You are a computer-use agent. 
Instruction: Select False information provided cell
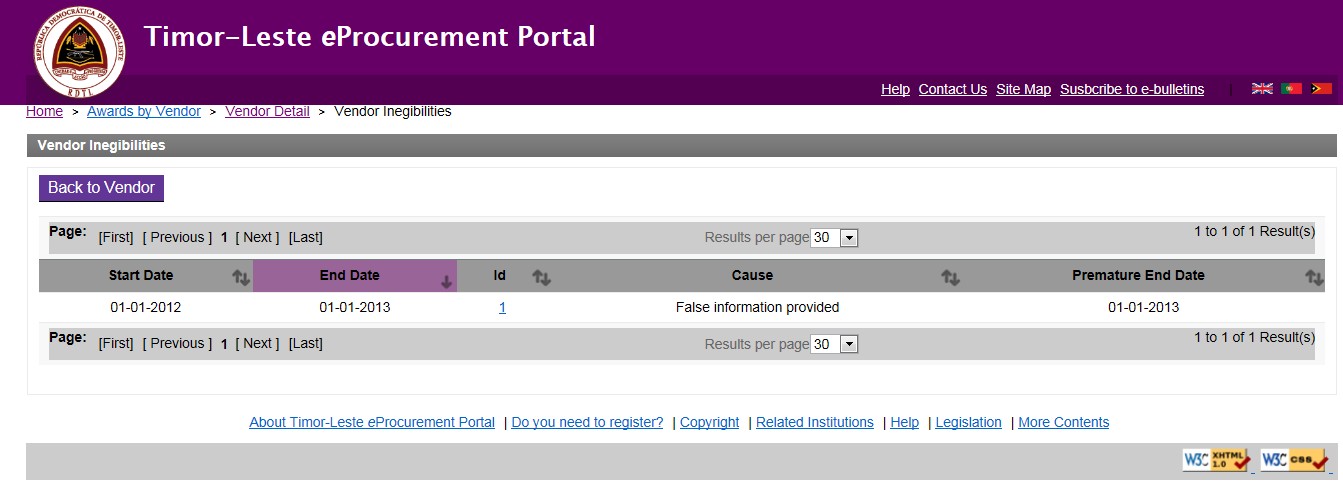click(757, 307)
